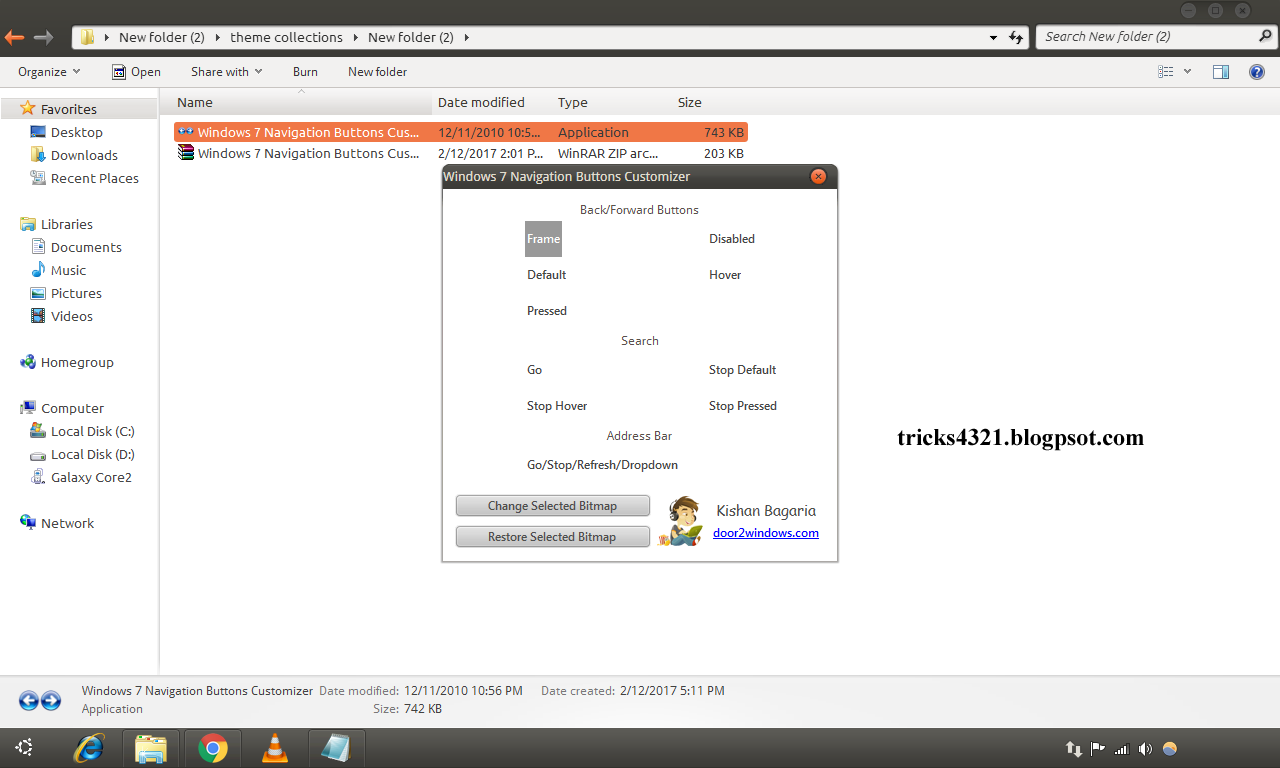Select Libraries in the navigation pane
1280x768 pixels.
67,224
